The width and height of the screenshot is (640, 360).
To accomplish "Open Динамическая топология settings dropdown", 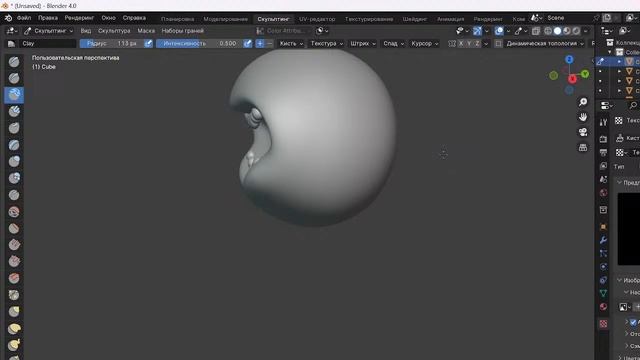I will (545, 43).
